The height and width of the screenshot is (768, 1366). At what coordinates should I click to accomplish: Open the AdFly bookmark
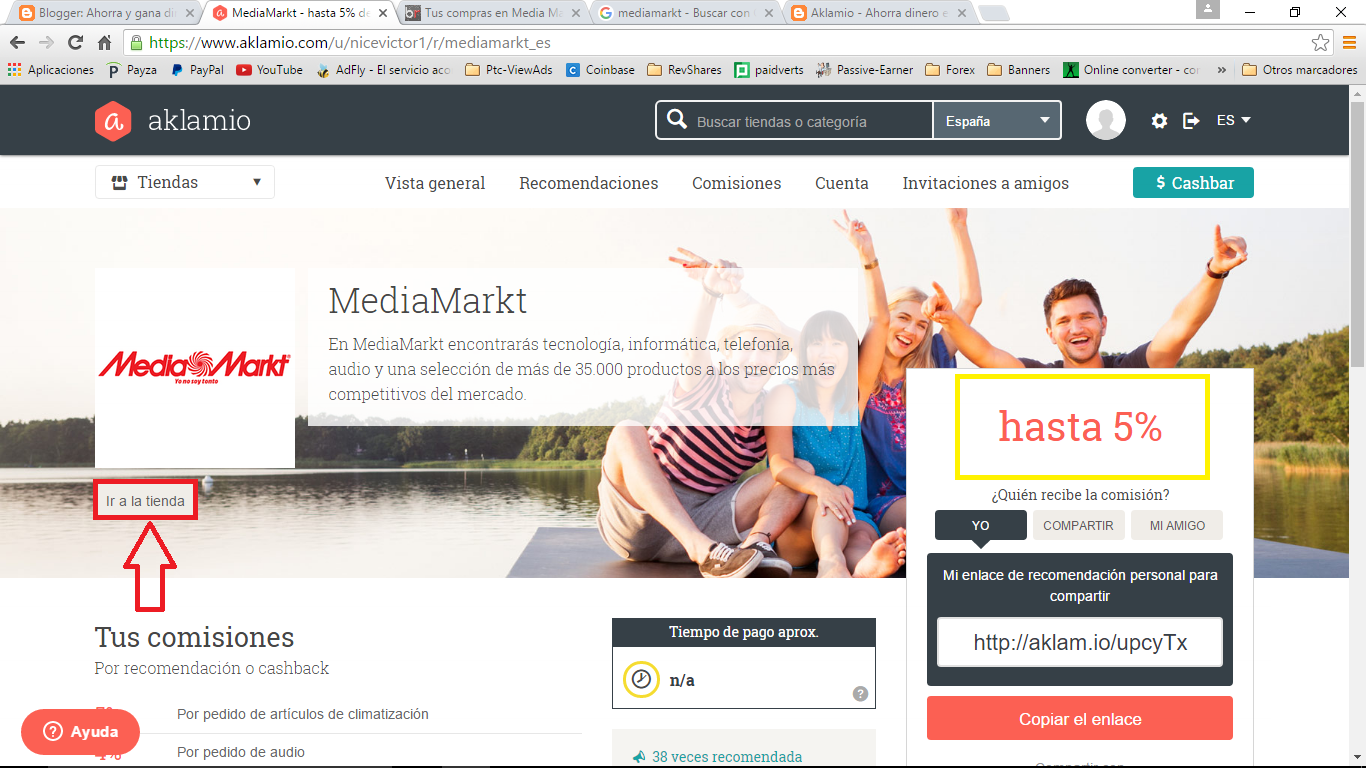coord(384,70)
